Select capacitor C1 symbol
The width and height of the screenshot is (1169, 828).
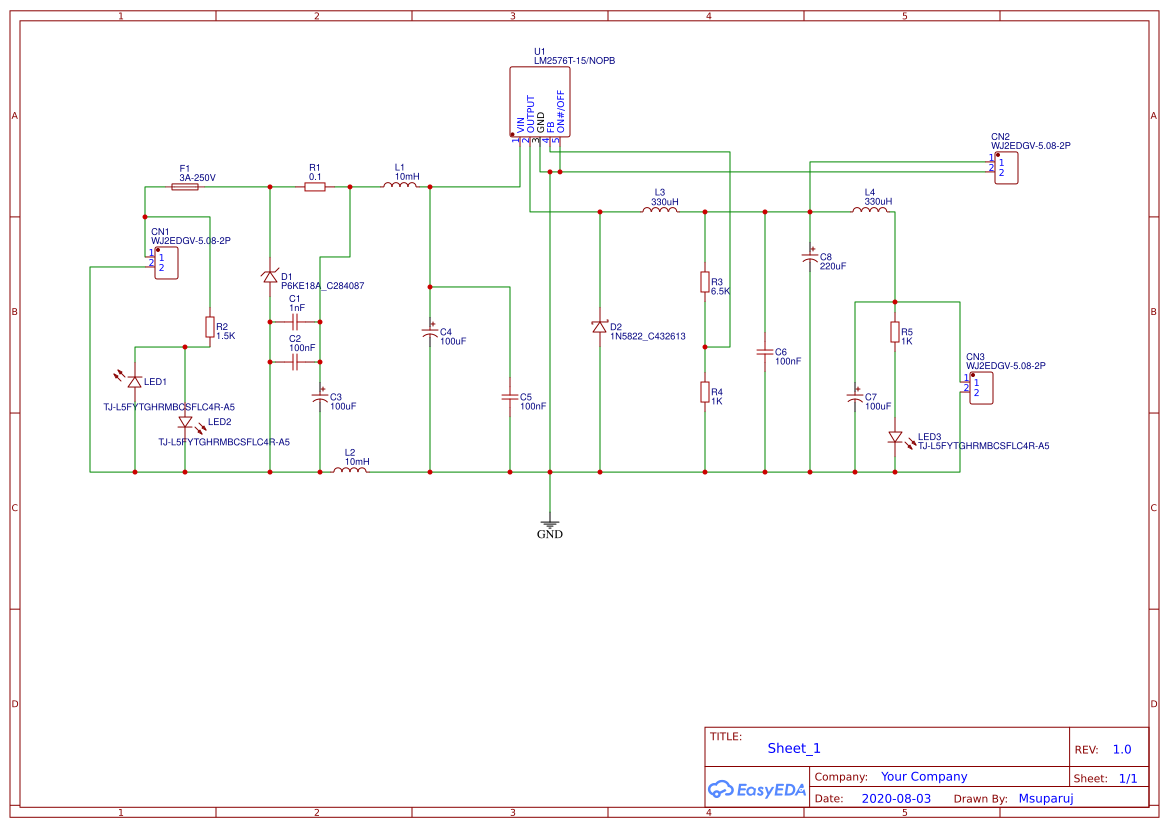[x=294, y=322]
